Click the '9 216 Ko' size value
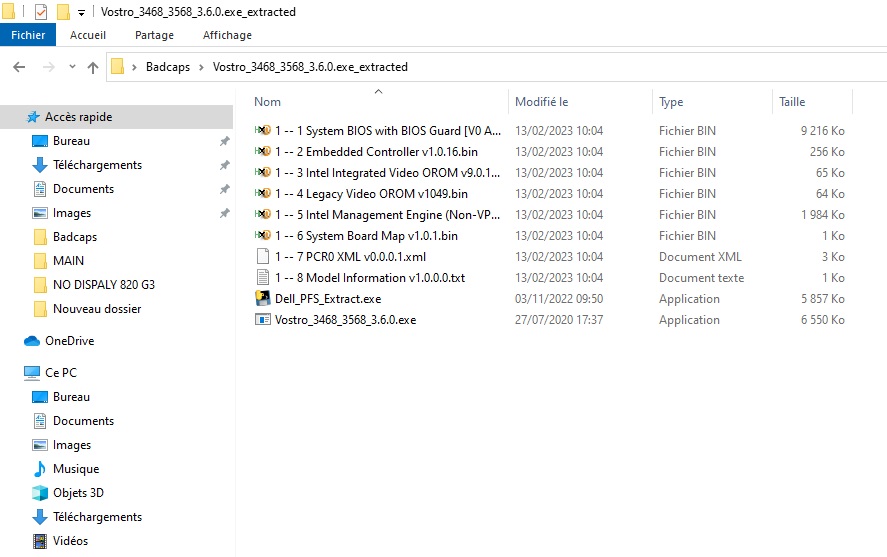Image resolution: width=887 pixels, height=557 pixels. point(823,131)
